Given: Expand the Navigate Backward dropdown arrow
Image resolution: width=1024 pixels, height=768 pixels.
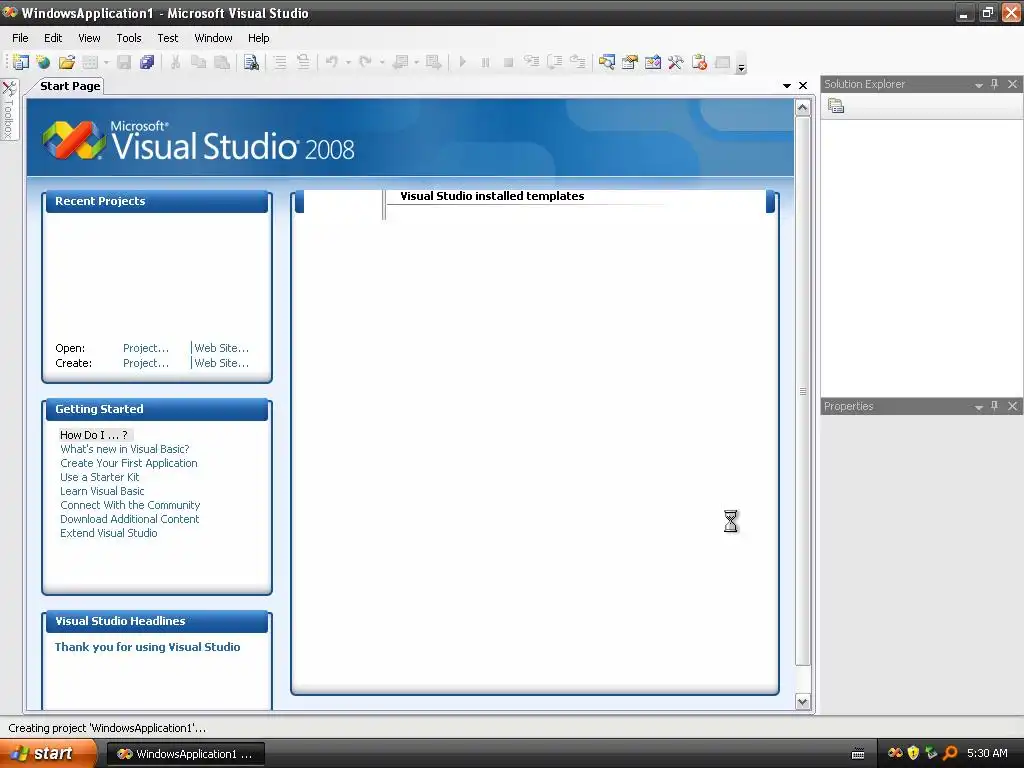Looking at the screenshot, I should (x=416, y=63).
